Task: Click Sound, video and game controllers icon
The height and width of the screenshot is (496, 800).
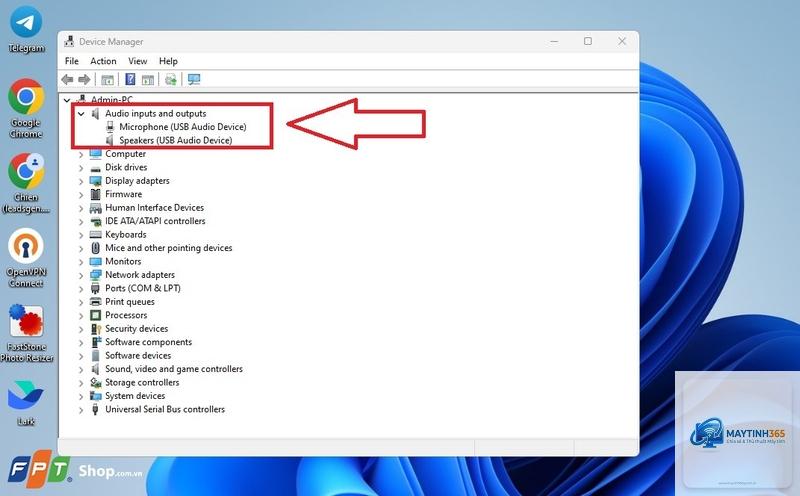Action: 95,369
